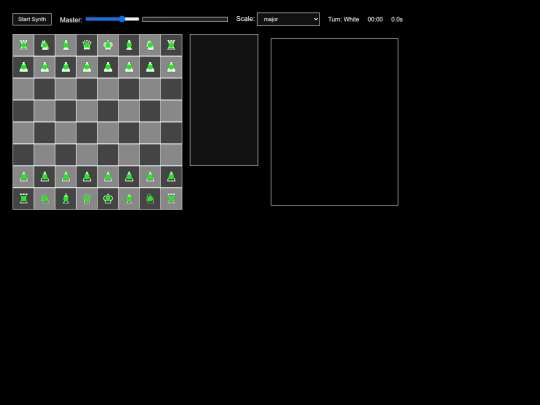Pick the black pawn in front of the queen-side black bishop
Image resolution: width=540 pixels, height=405 pixels.
(x=66, y=67)
